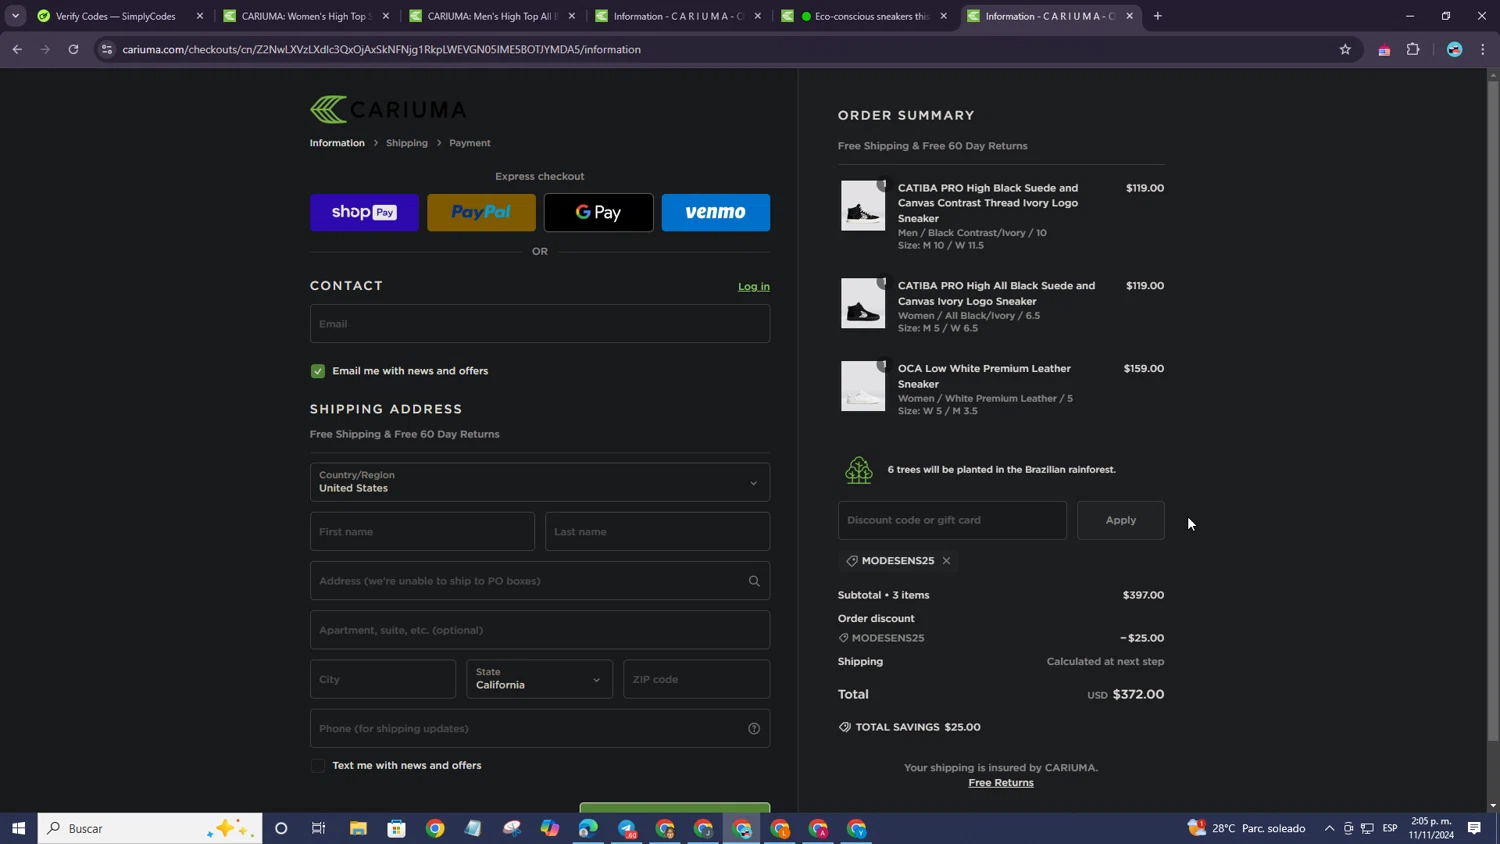This screenshot has width=1500, height=844.
Task: Open the browser extensions puzzle icon
Action: coord(1413,49)
